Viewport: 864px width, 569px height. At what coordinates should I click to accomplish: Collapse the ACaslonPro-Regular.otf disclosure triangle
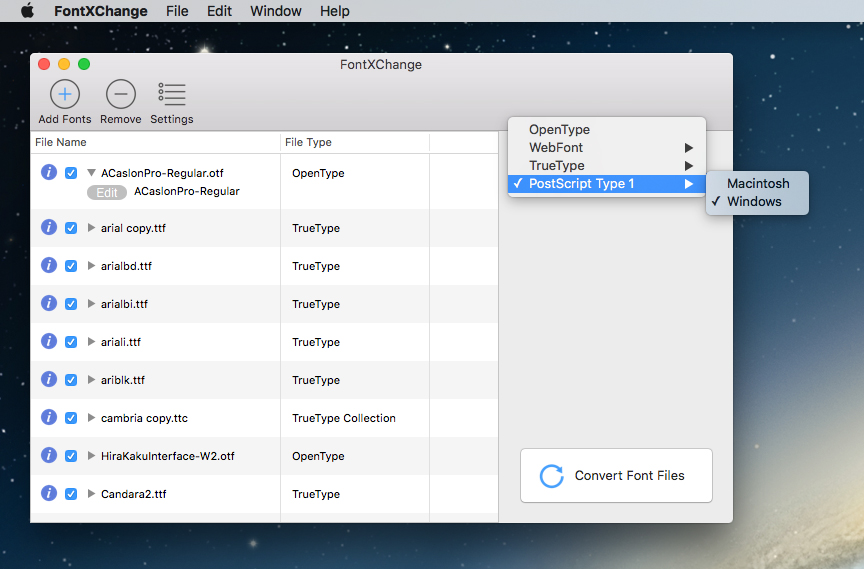click(91, 173)
